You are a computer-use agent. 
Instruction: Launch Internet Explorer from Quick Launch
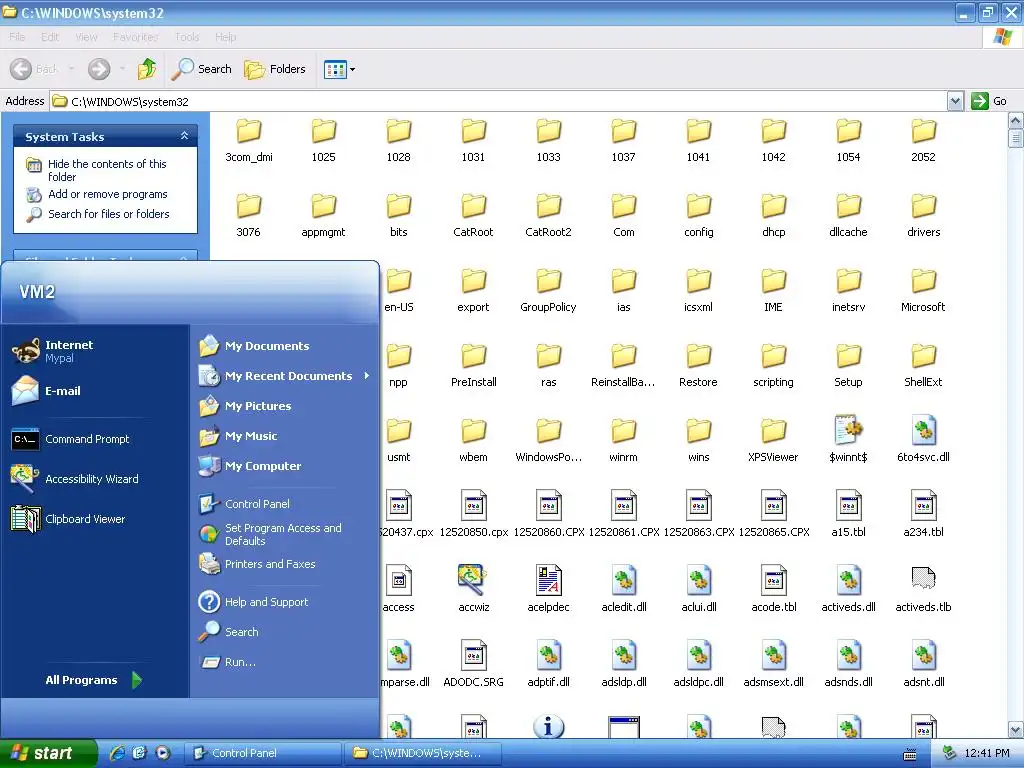117,753
